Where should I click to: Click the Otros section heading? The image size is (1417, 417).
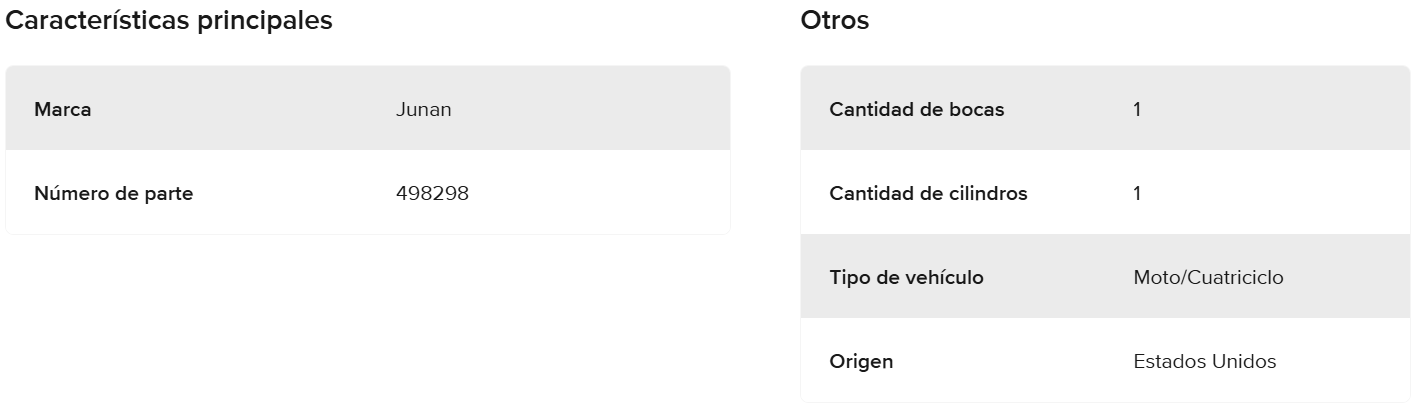pos(834,20)
